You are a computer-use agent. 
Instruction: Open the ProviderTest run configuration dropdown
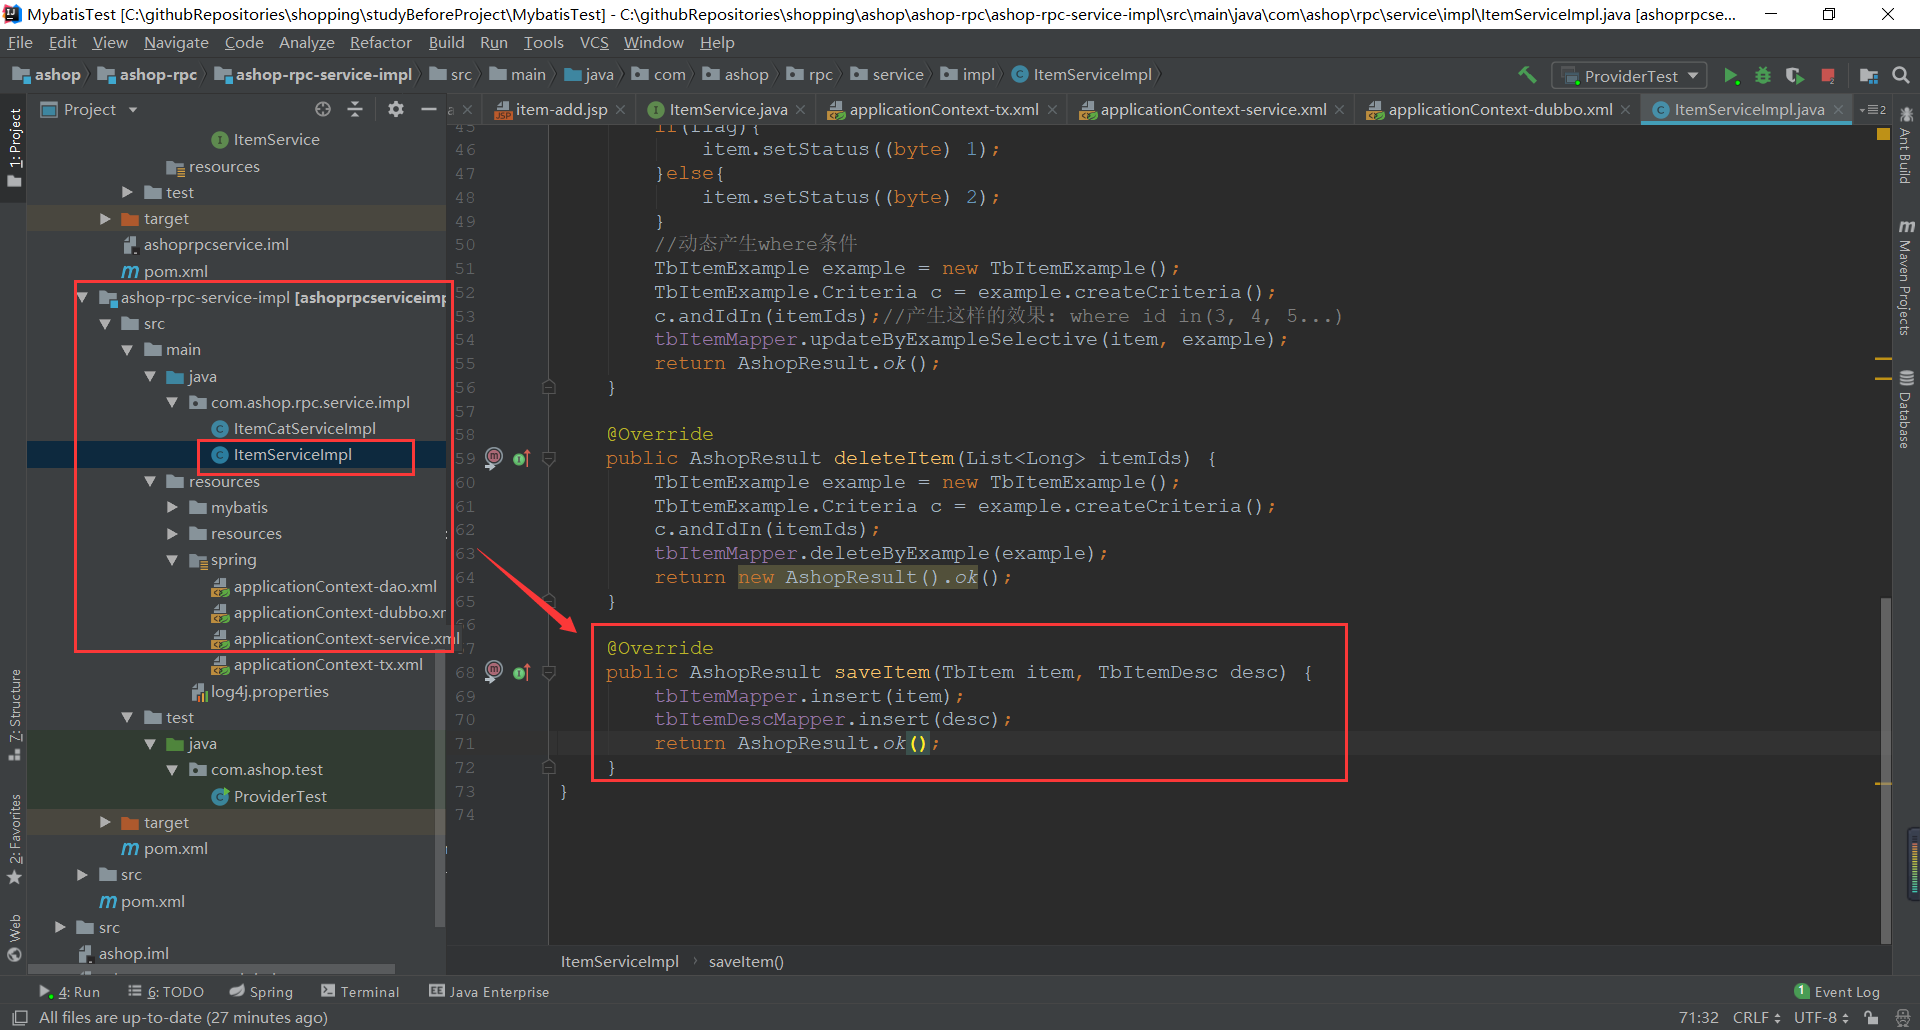(1630, 76)
